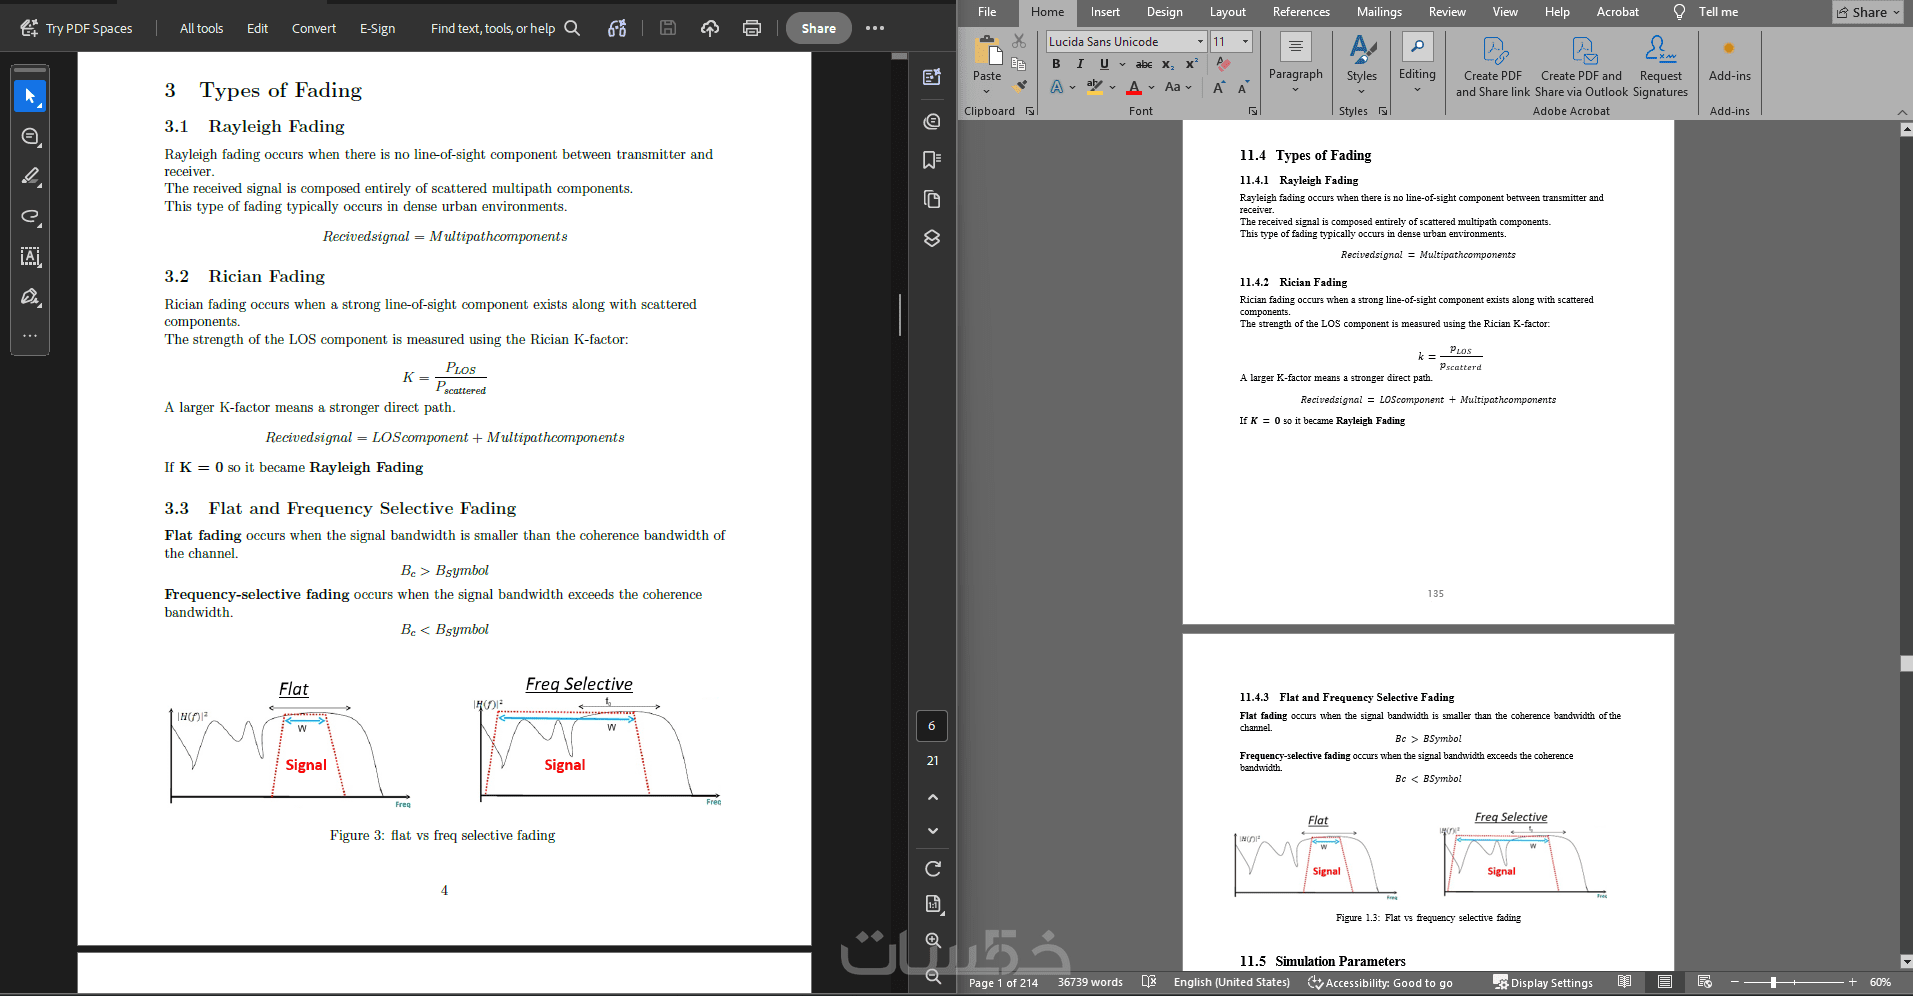Open the AI Assistant icon in Acrobat toolbar

click(617, 28)
